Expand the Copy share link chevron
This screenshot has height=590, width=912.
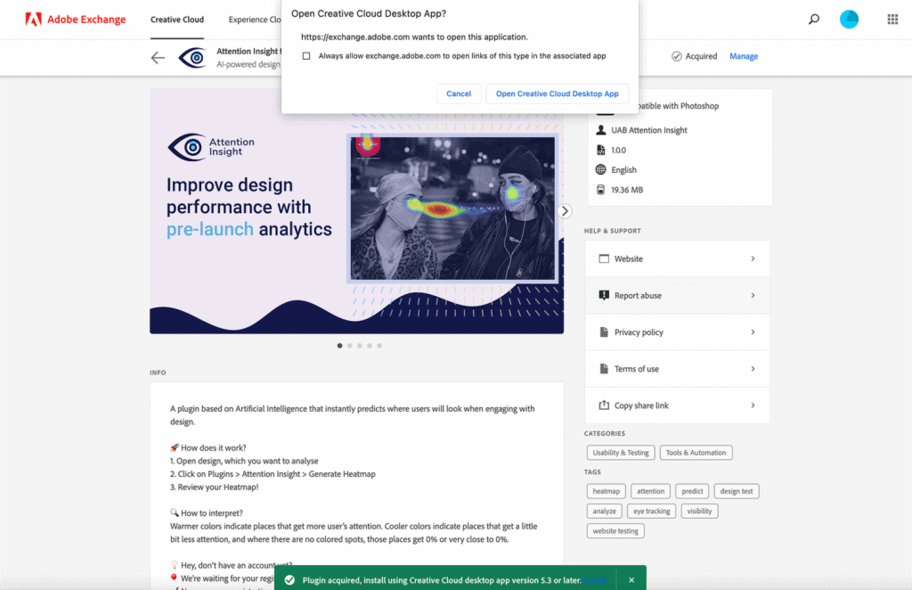coord(753,405)
